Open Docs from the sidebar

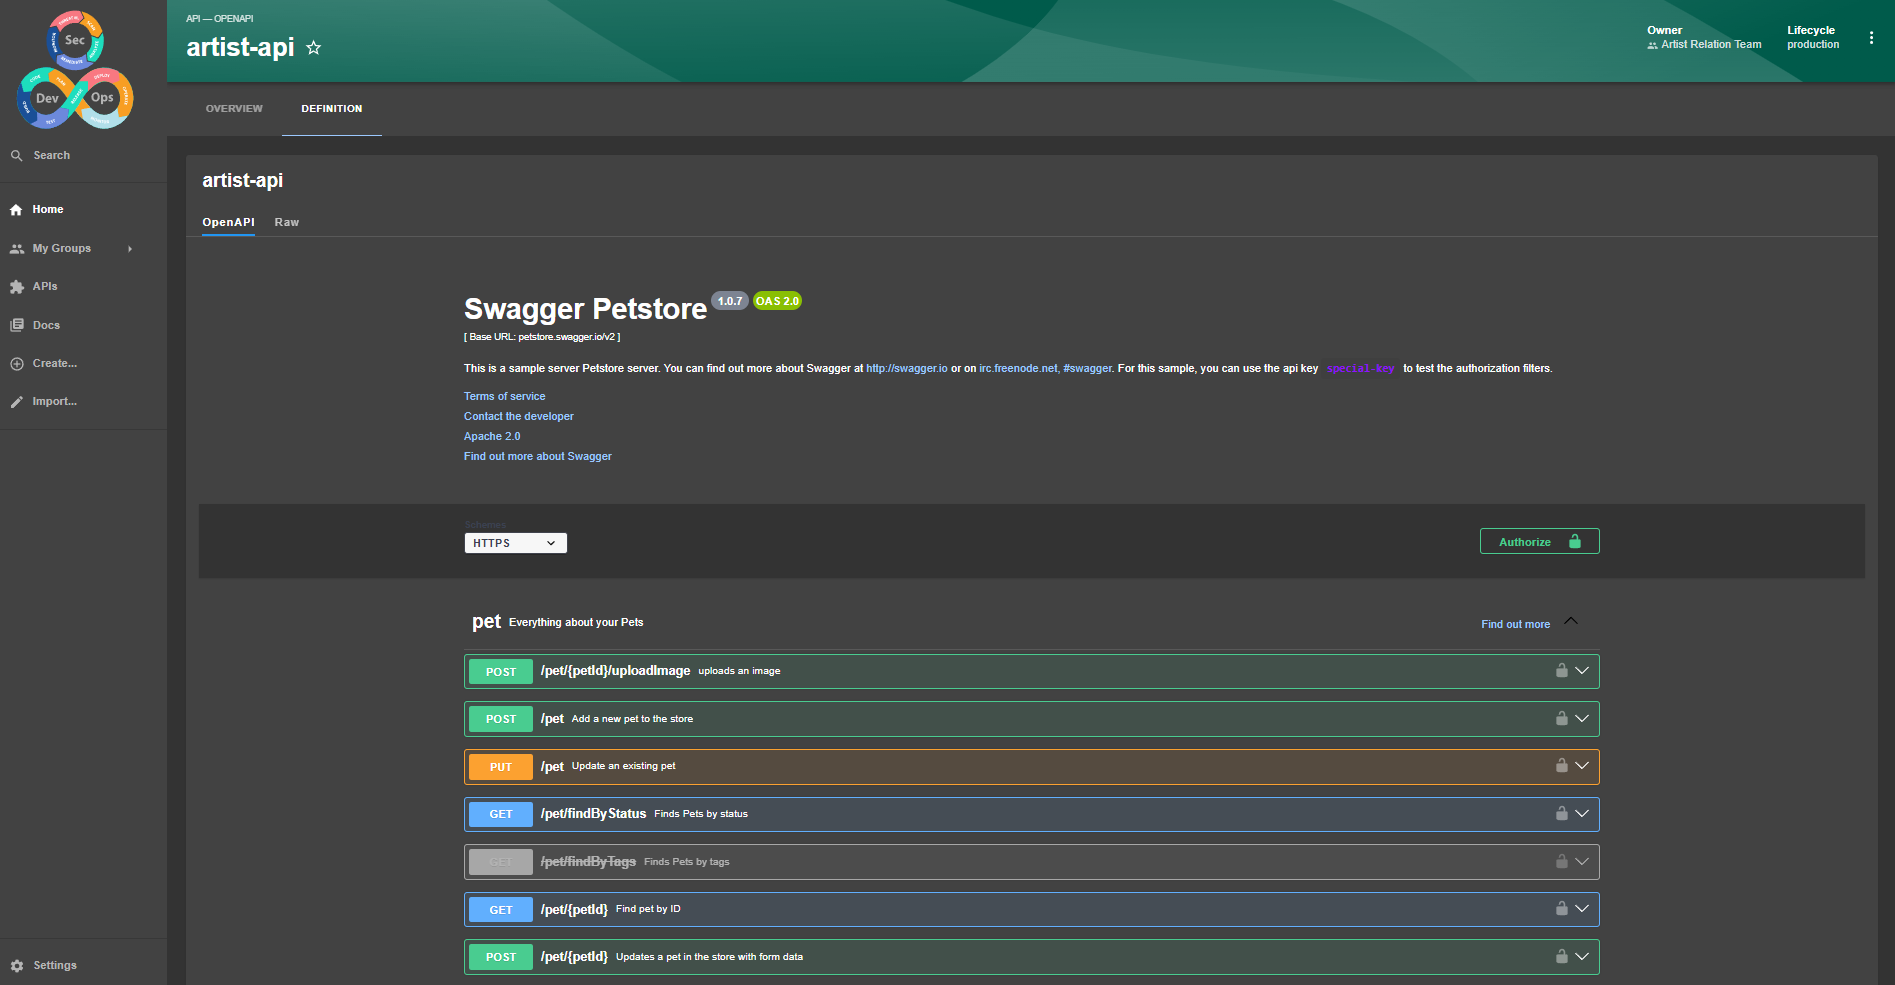pyautogui.click(x=46, y=325)
